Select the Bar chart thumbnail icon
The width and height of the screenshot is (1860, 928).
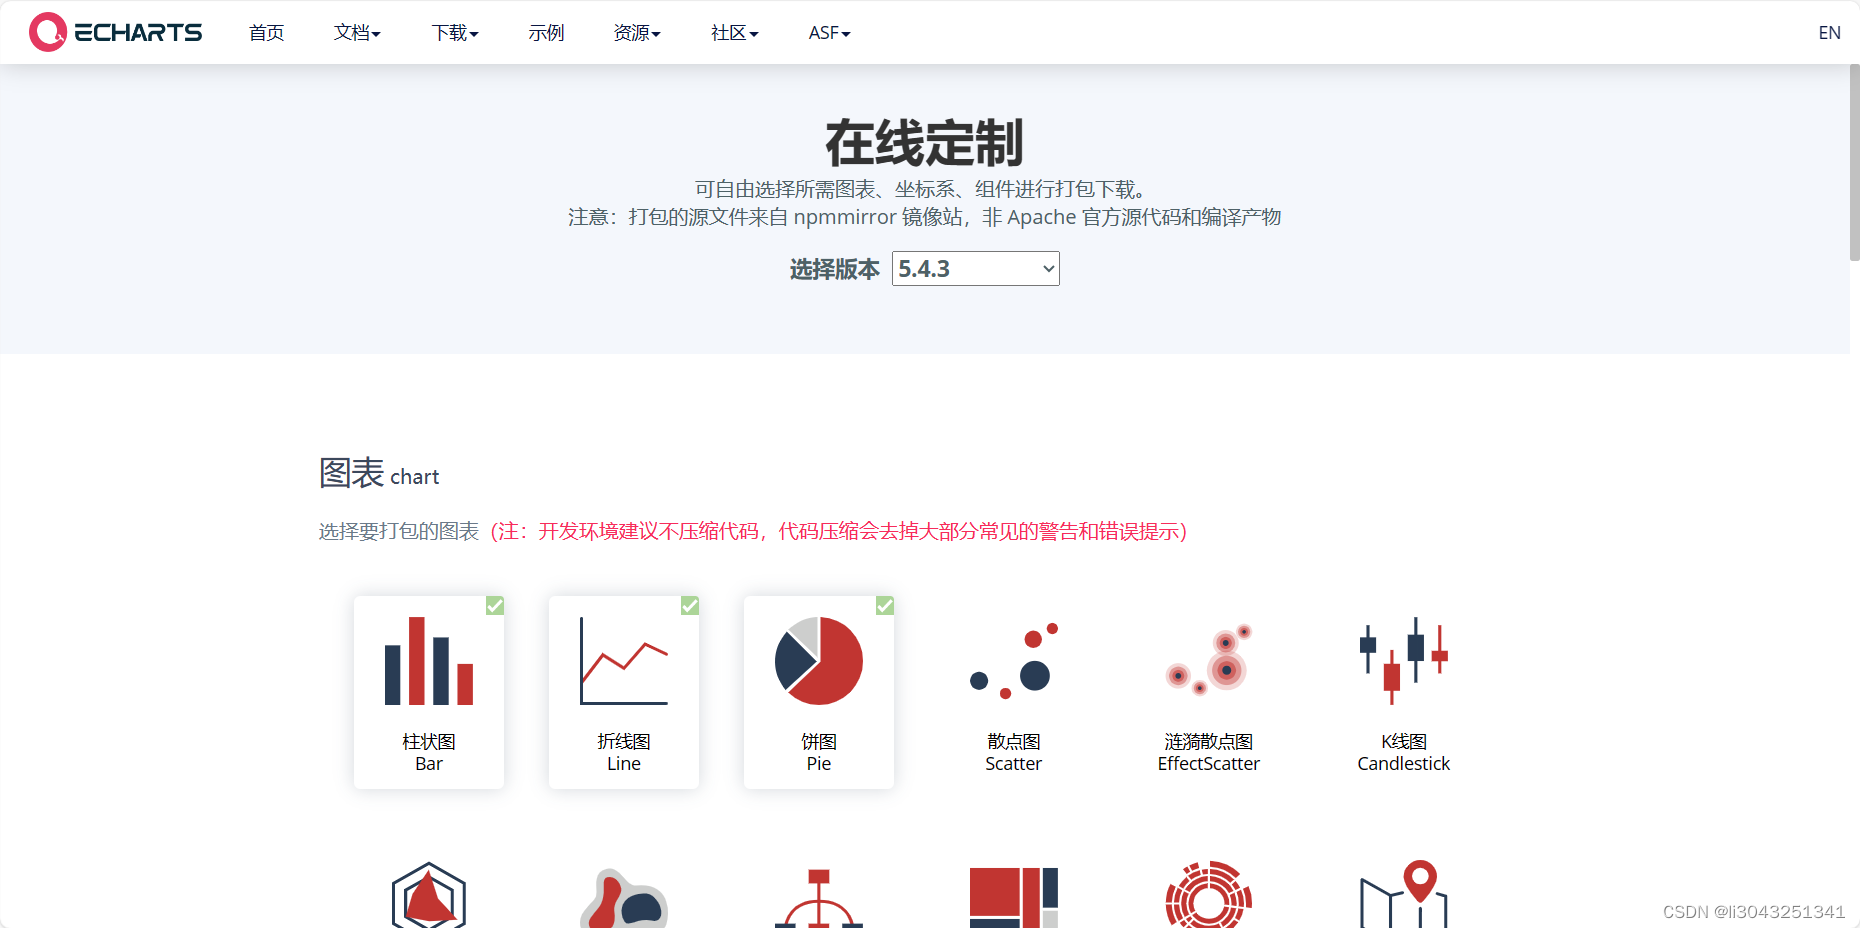pos(428,660)
